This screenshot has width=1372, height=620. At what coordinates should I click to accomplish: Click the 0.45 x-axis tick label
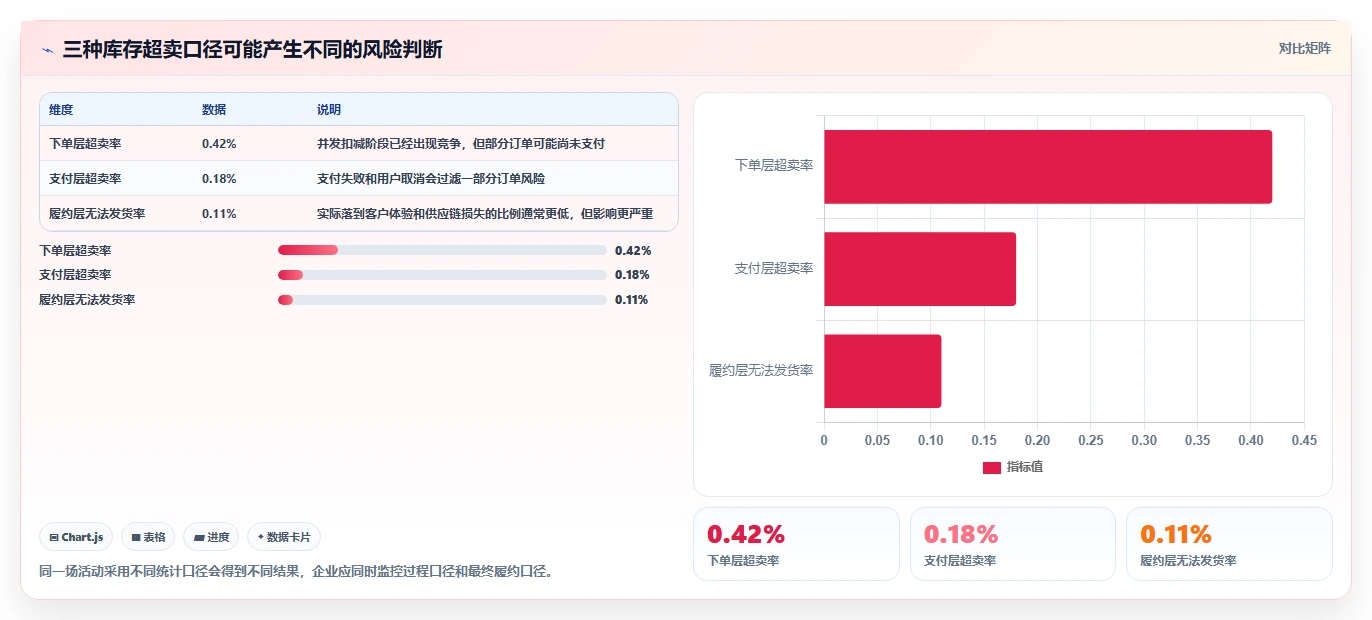coord(1304,440)
